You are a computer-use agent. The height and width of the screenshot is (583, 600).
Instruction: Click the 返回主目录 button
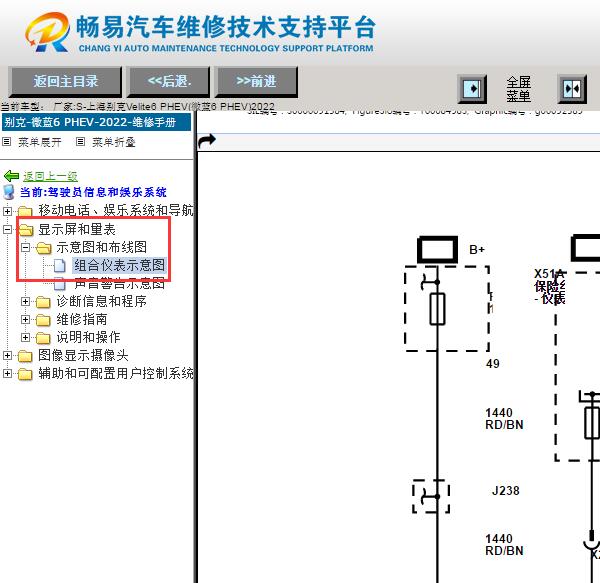[x=65, y=81]
